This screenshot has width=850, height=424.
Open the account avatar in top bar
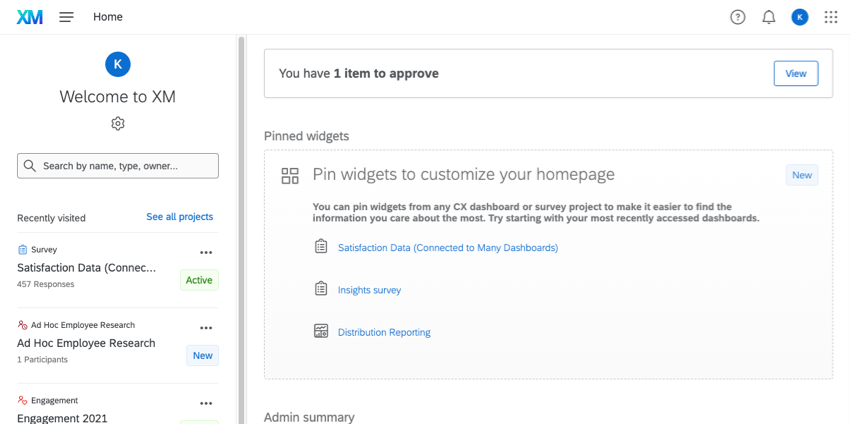click(x=800, y=17)
